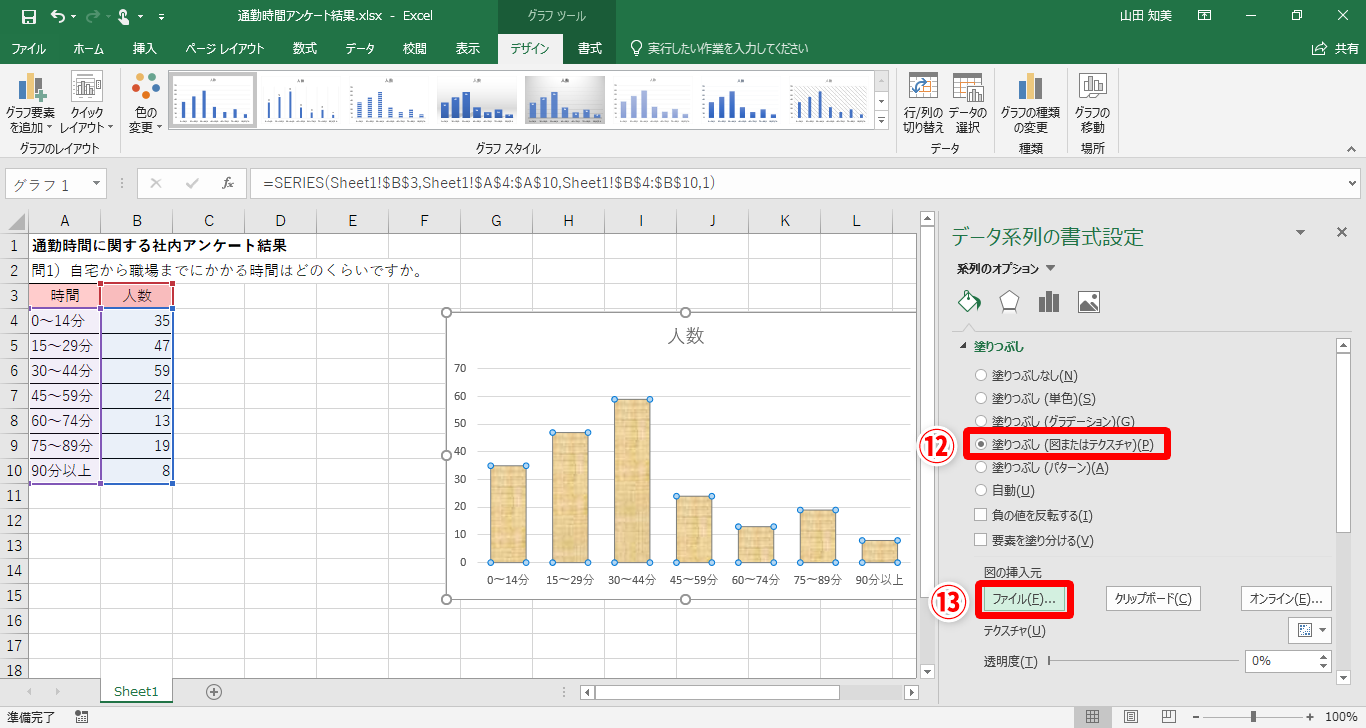
Task: Switch to the 挿入 tab
Action: [145, 48]
